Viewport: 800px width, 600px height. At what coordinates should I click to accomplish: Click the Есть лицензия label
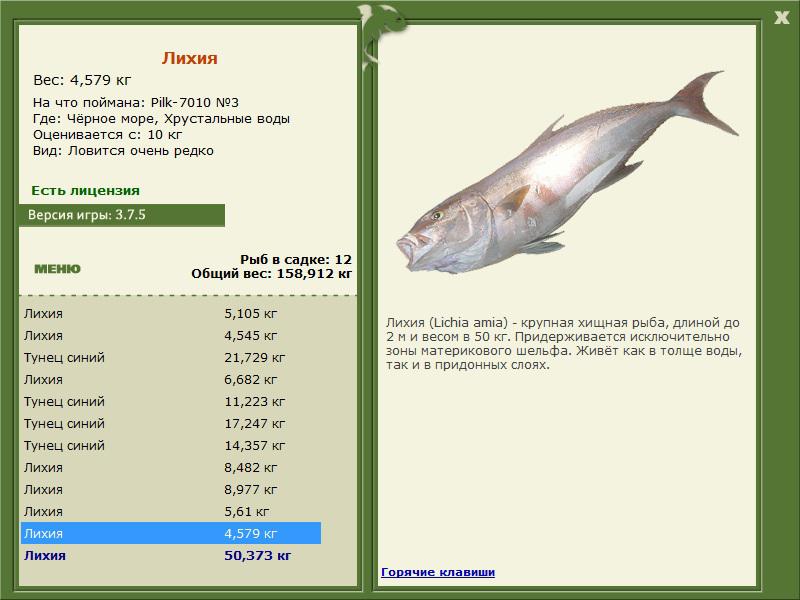coord(85,190)
